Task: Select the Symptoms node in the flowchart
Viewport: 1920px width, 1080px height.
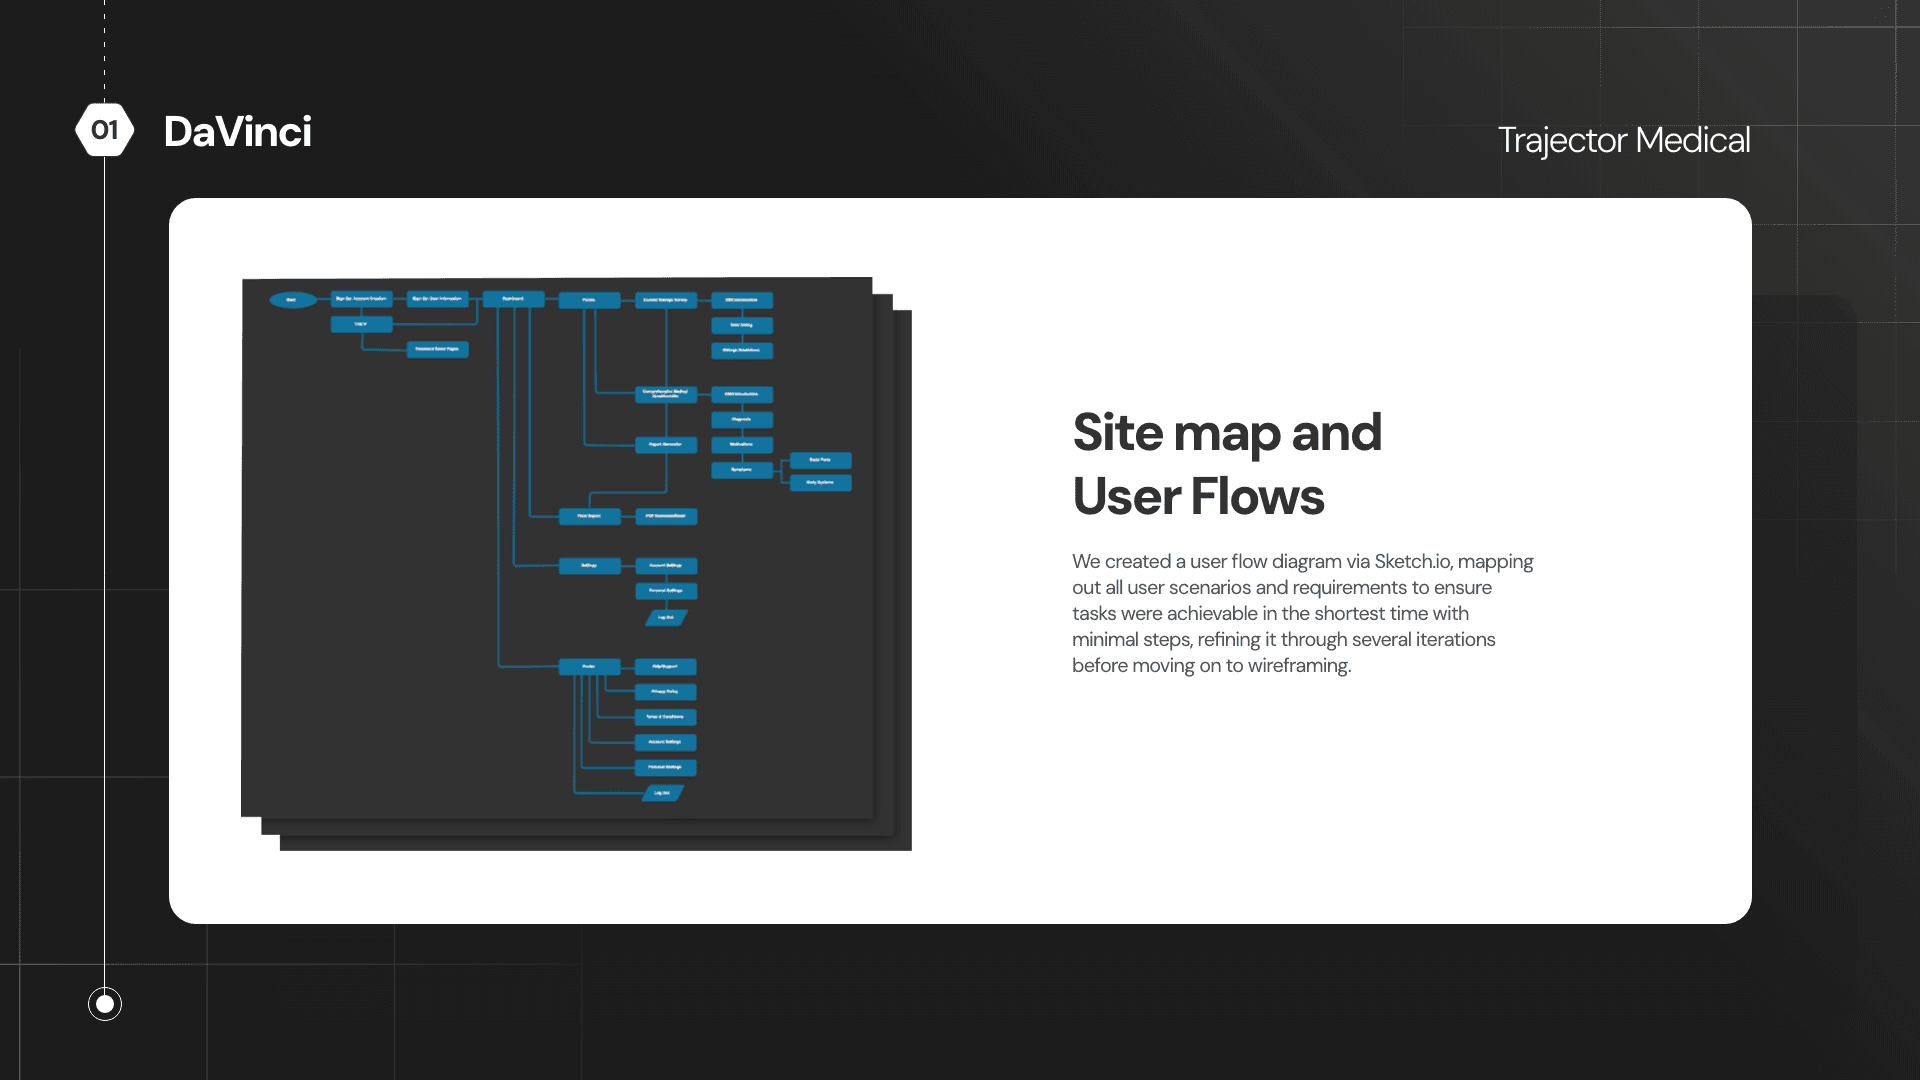Action: click(x=742, y=470)
